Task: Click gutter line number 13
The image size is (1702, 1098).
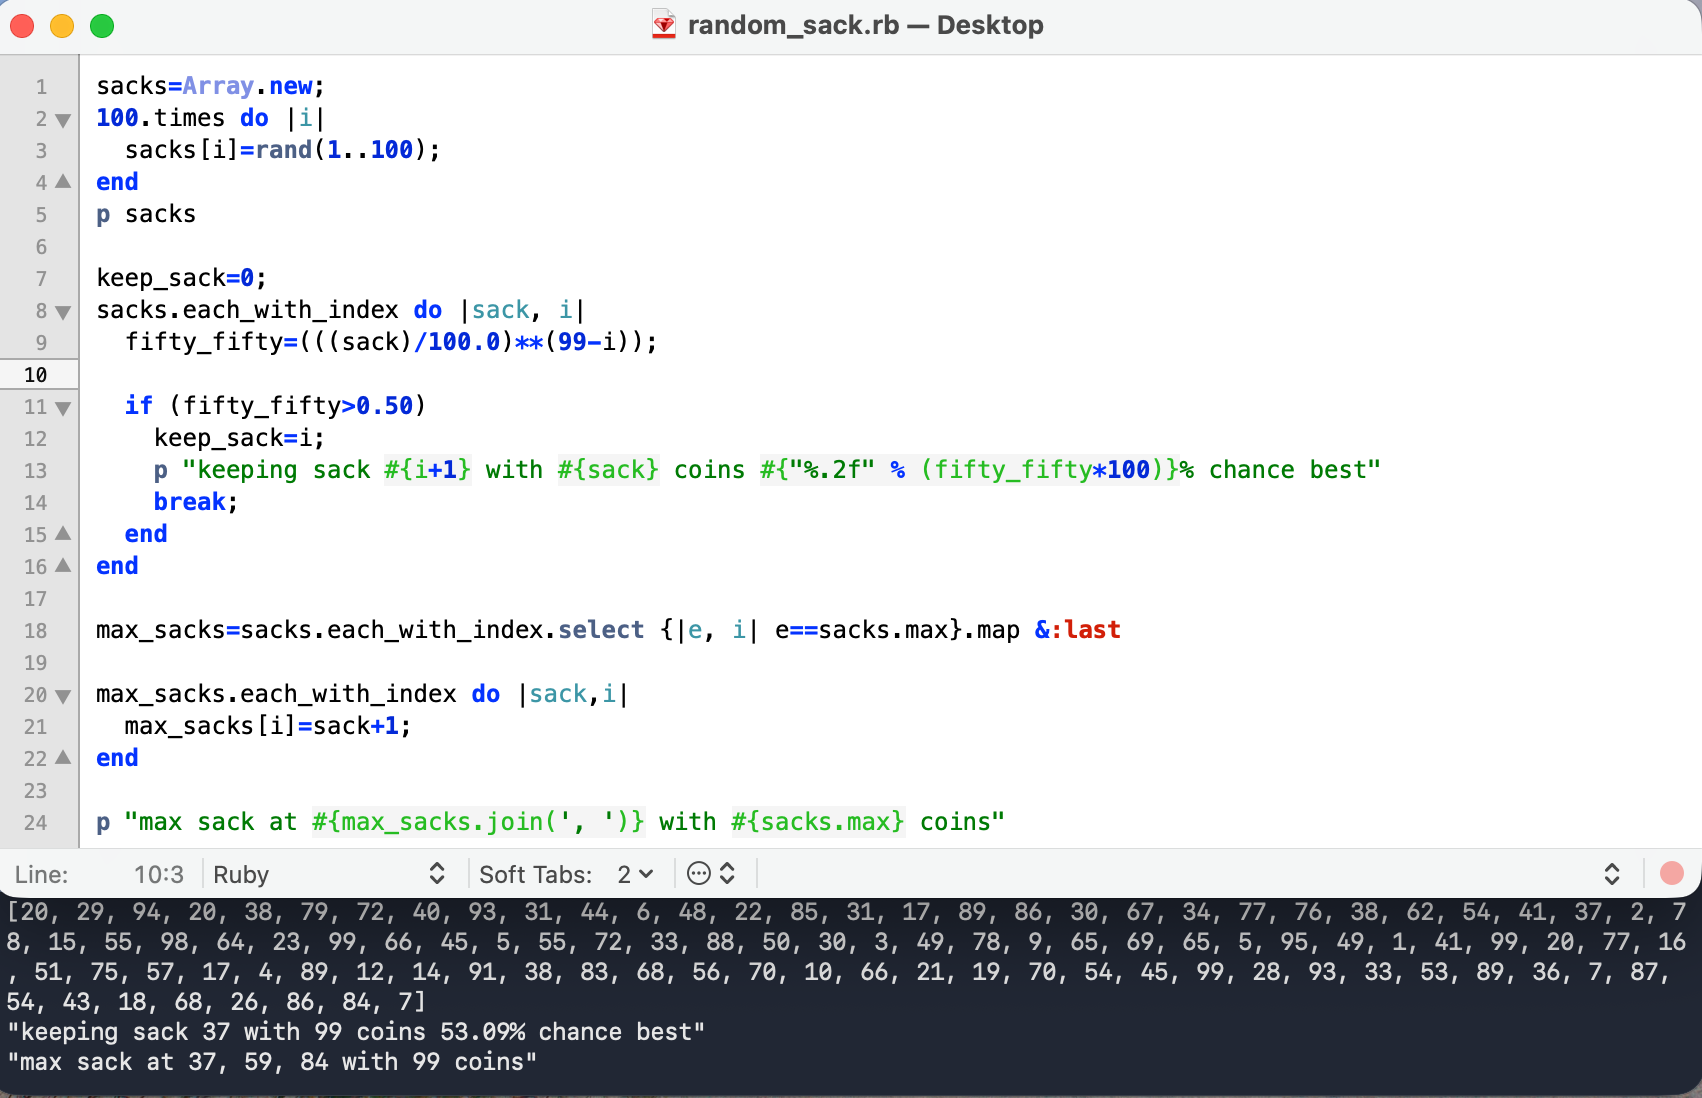Action: click(x=36, y=471)
